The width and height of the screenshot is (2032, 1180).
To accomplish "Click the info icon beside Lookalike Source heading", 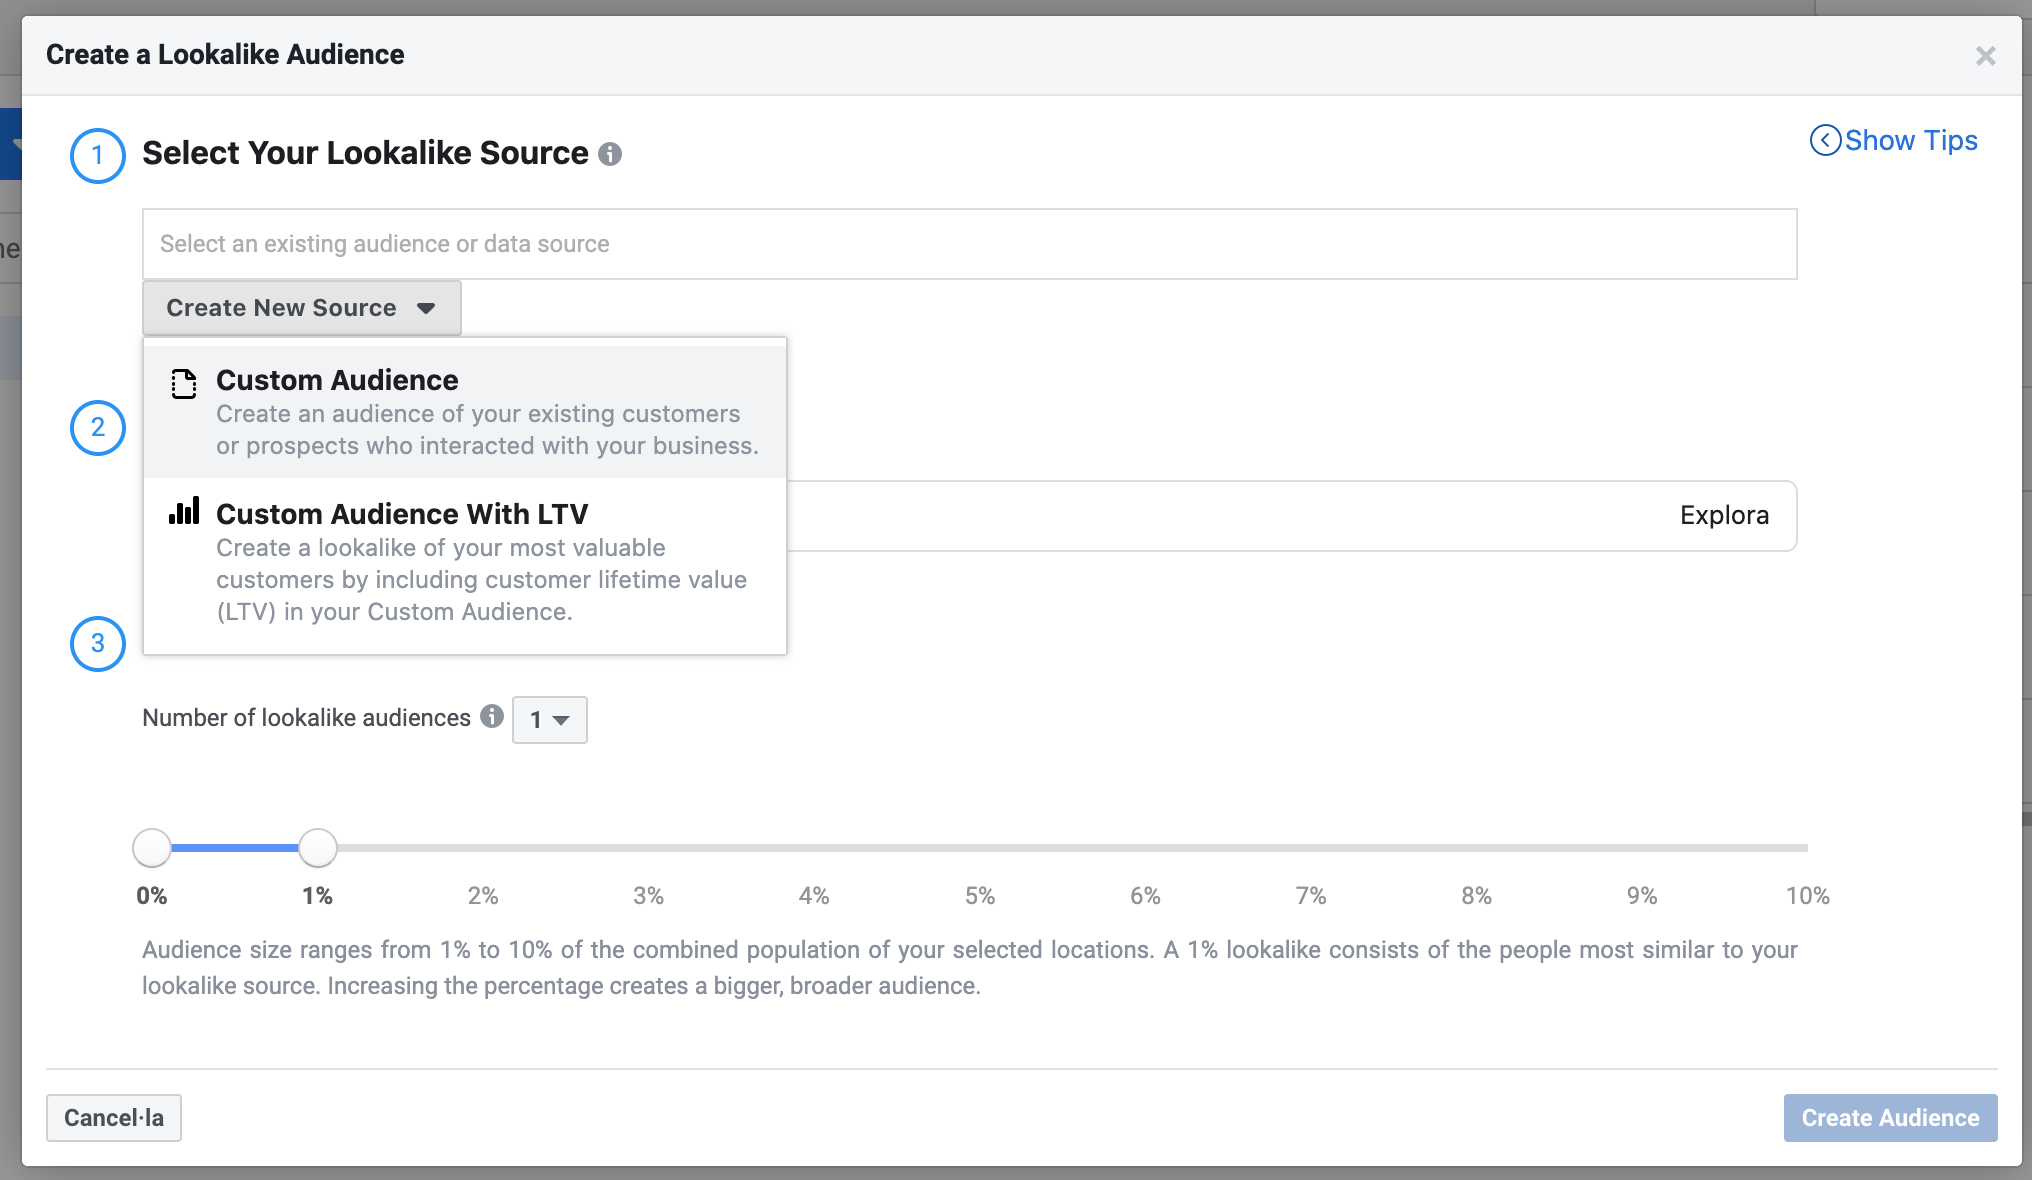I will (x=610, y=154).
